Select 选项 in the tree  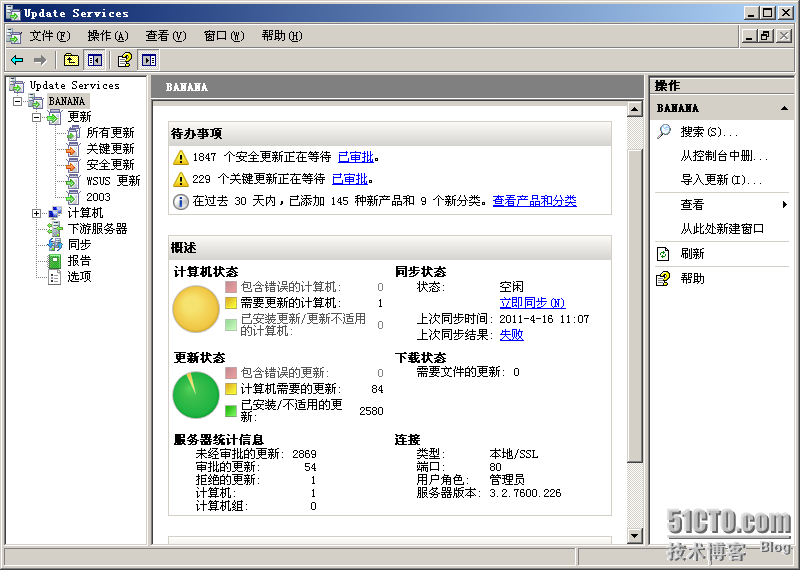coord(79,277)
